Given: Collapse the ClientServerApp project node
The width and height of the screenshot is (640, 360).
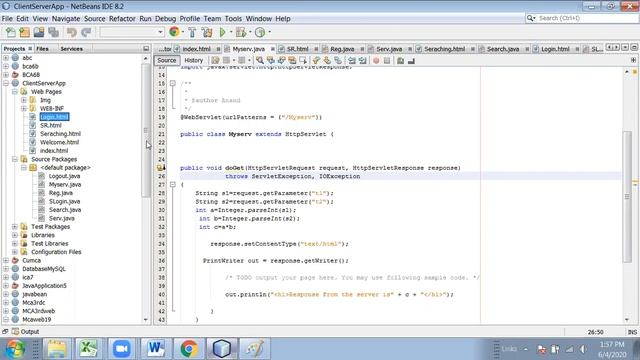Looking at the screenshot, I should click(x=6, y=83).
